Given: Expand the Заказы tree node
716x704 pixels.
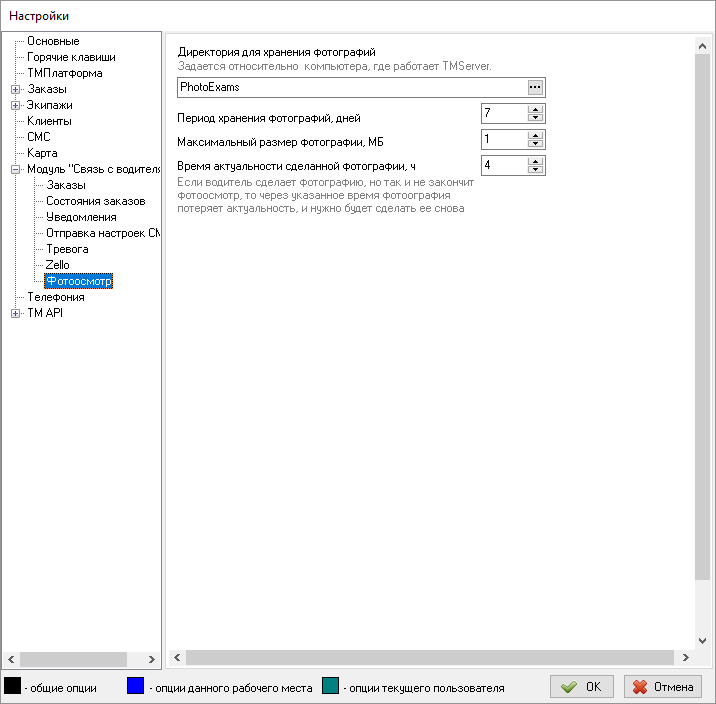Looking at the screenshot, I should point(15,89).
